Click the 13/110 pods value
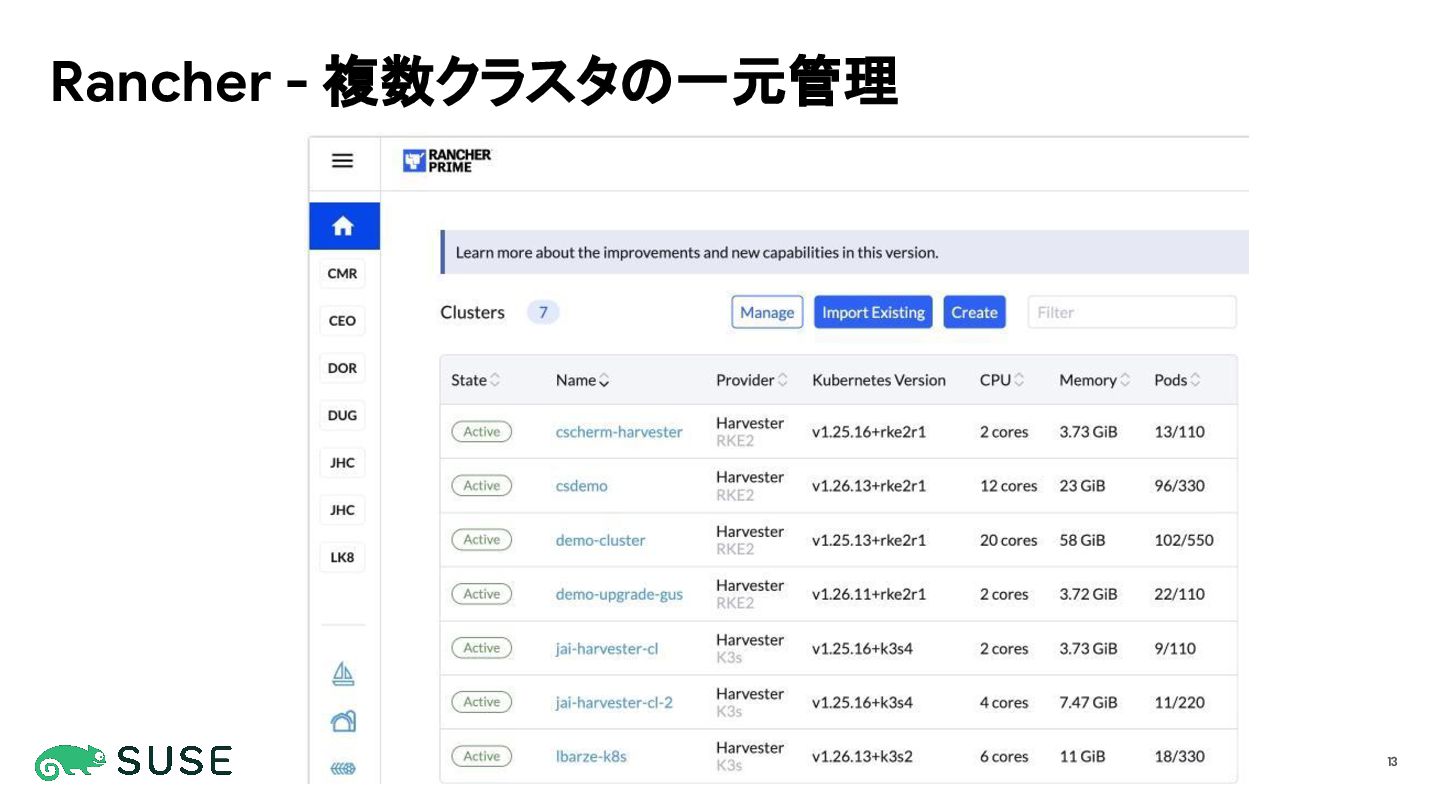The image size is (1440, 810). 1180,432
